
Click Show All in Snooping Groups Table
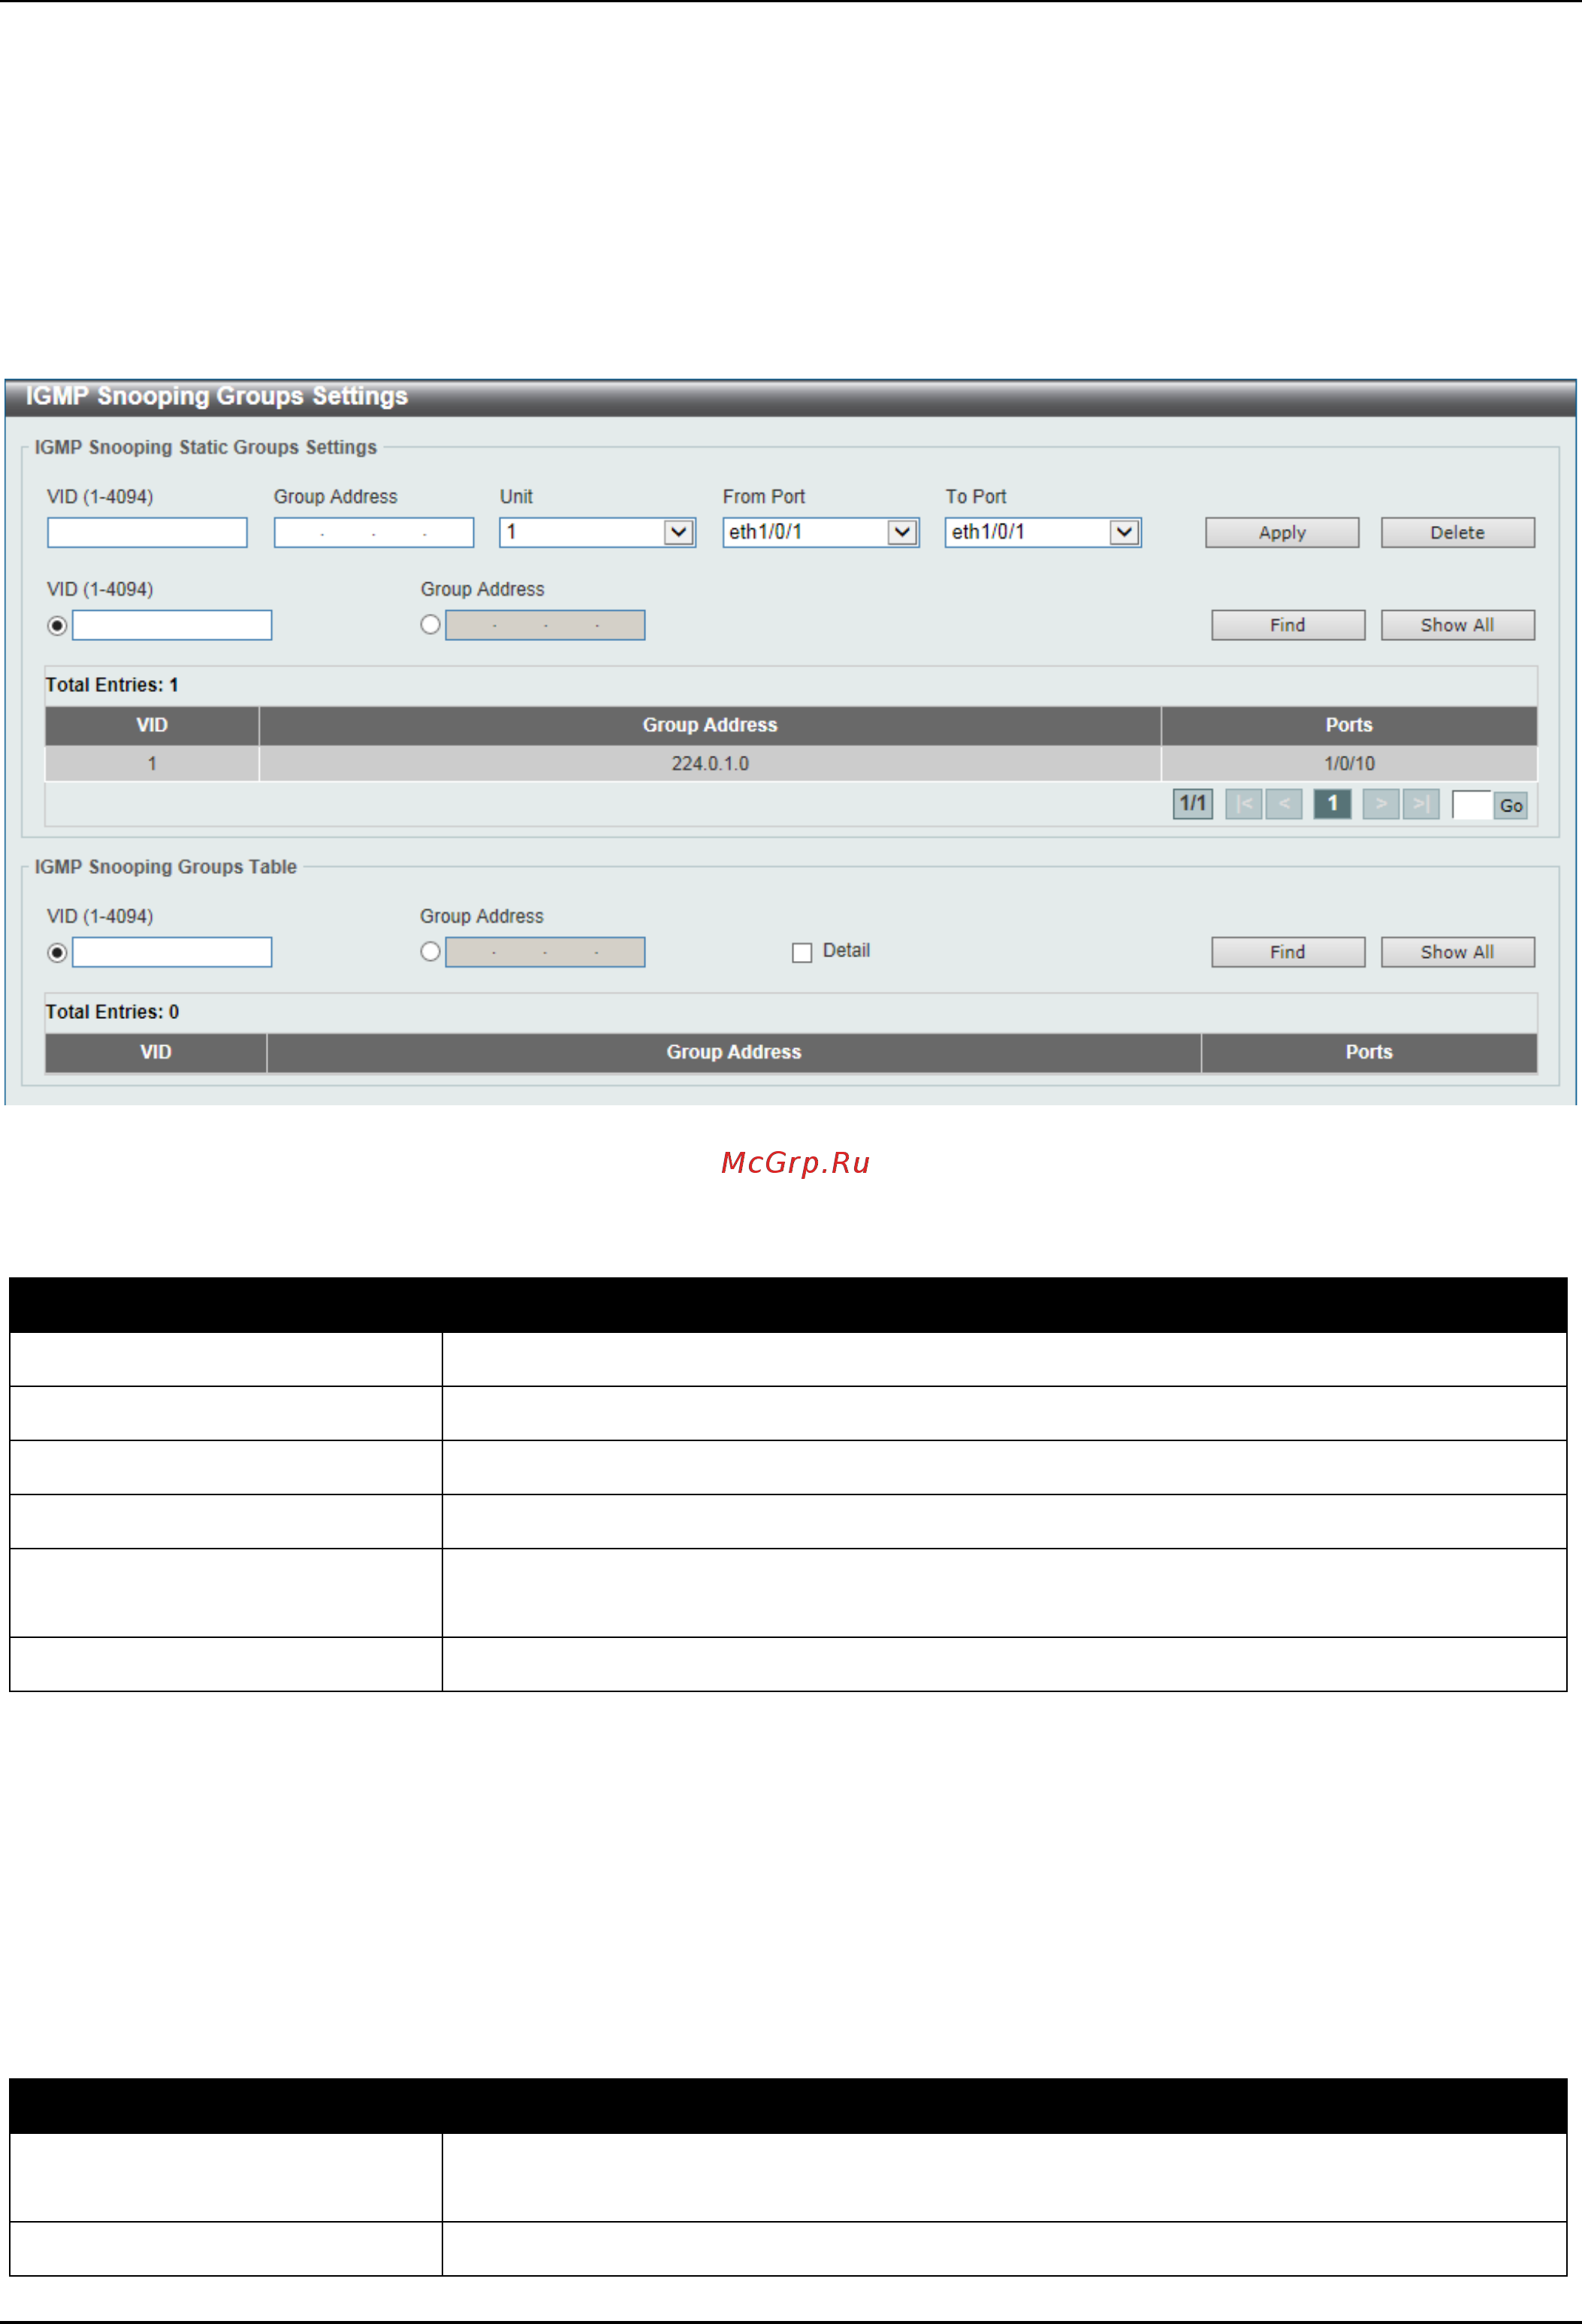(1457, 952)
